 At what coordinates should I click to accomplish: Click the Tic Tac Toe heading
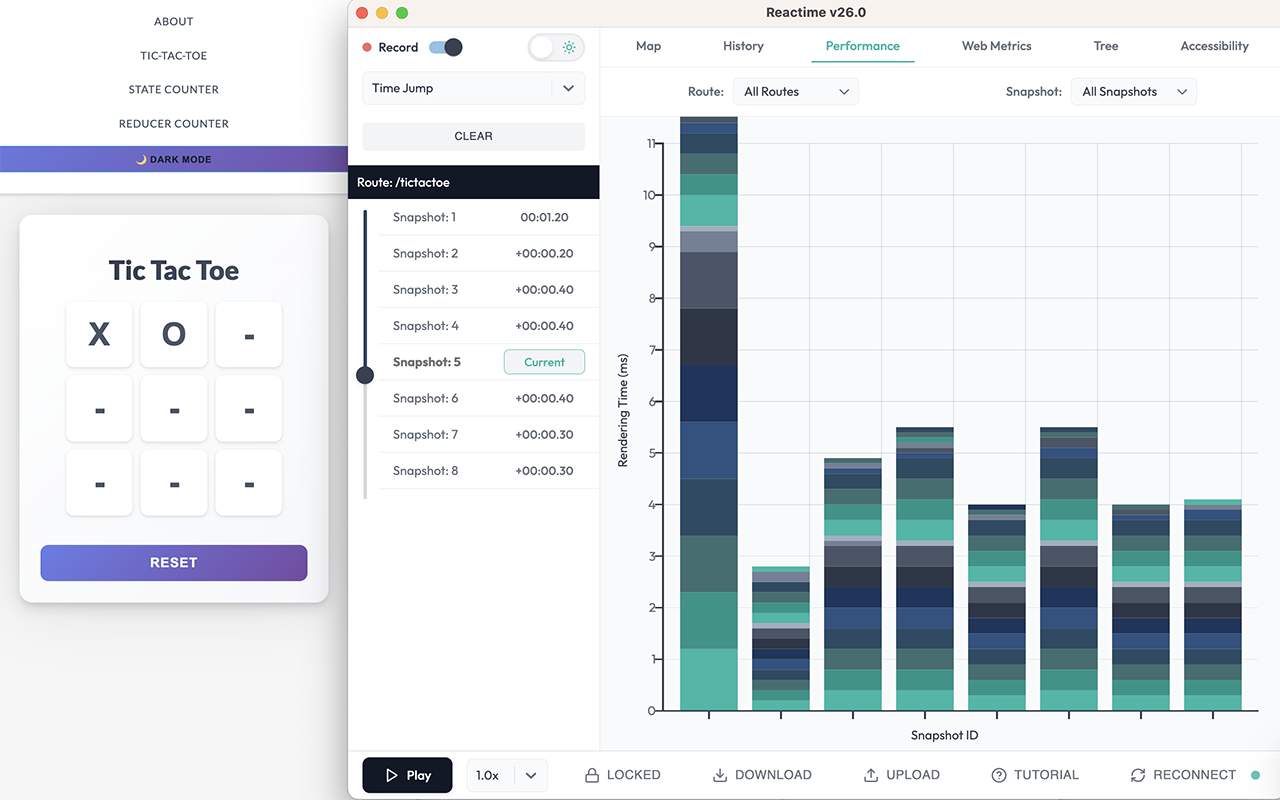point(174,271)
